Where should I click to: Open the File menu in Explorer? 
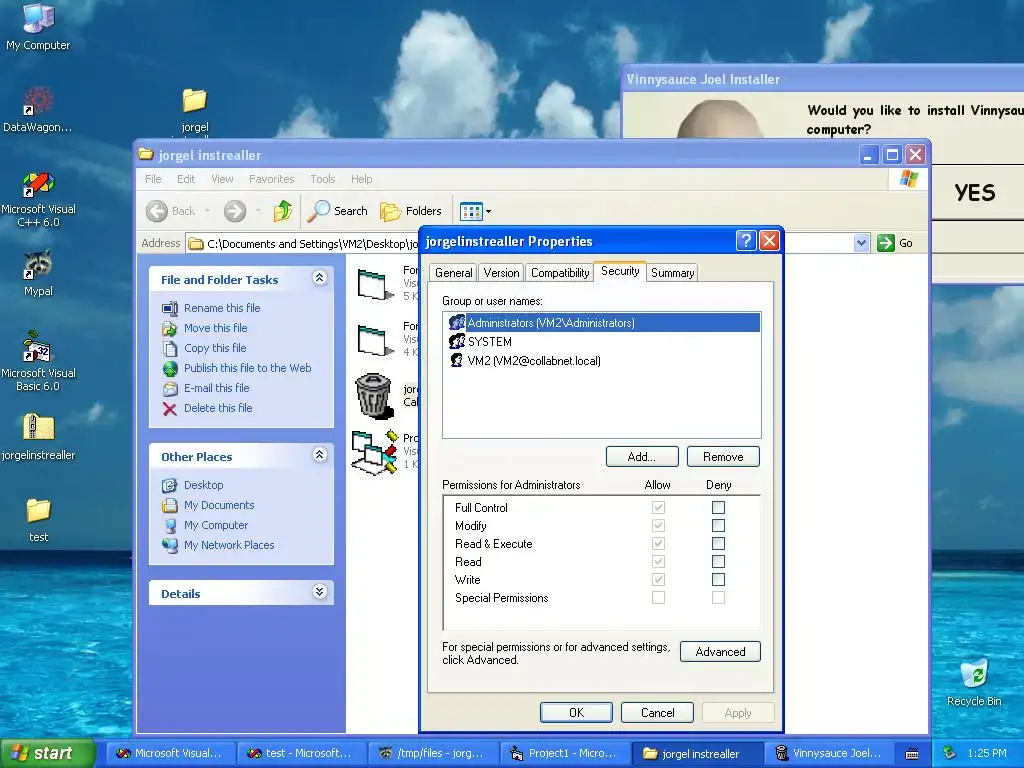pyautogui.click(x=153, y=179)
